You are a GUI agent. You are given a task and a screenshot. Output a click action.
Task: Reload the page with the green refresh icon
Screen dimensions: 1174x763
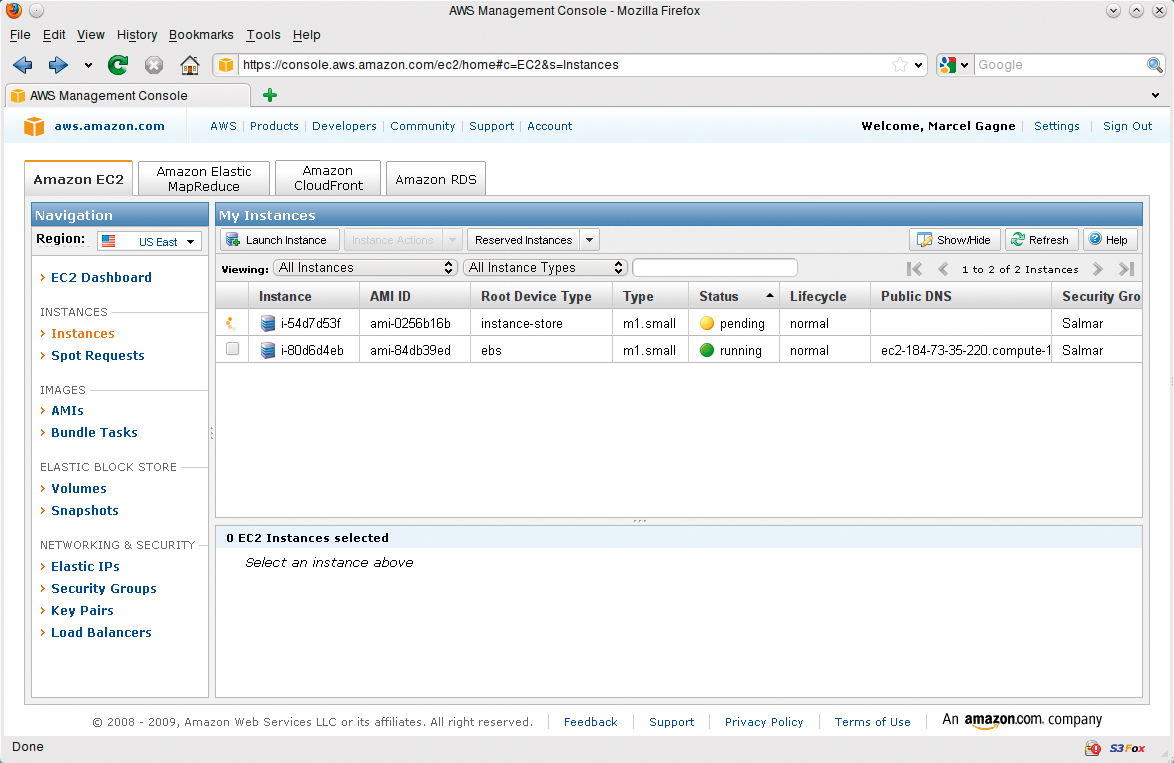(x=118, y=65)
